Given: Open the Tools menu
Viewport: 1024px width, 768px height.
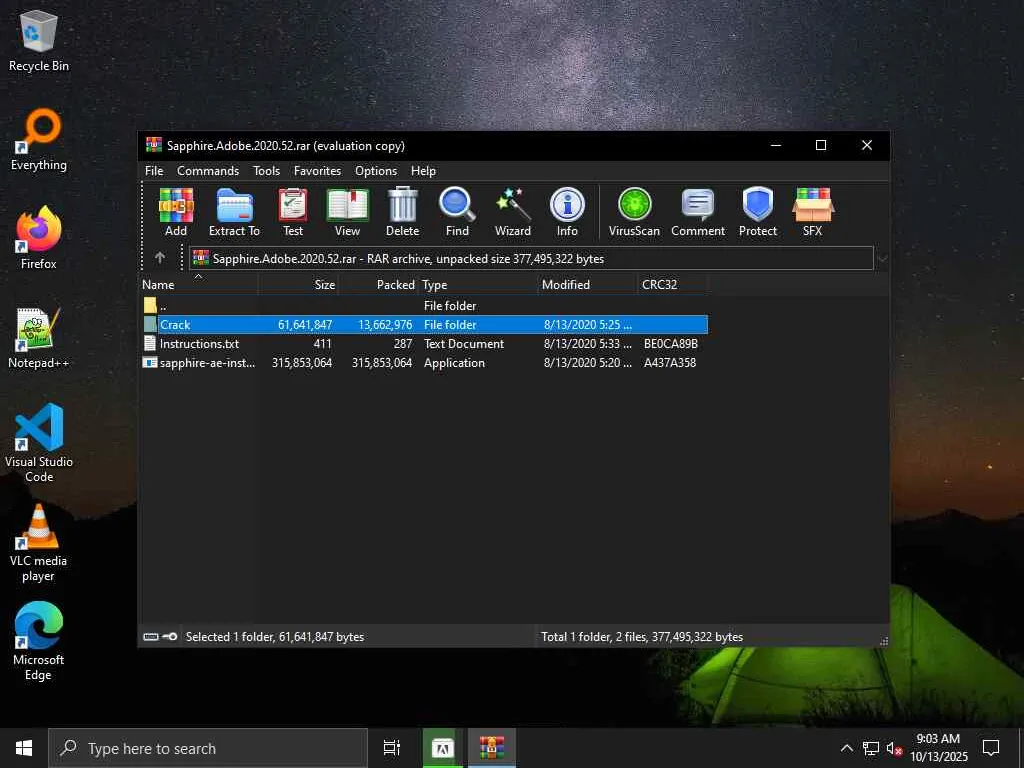Looking at the screenshot, I should [266, 170].
